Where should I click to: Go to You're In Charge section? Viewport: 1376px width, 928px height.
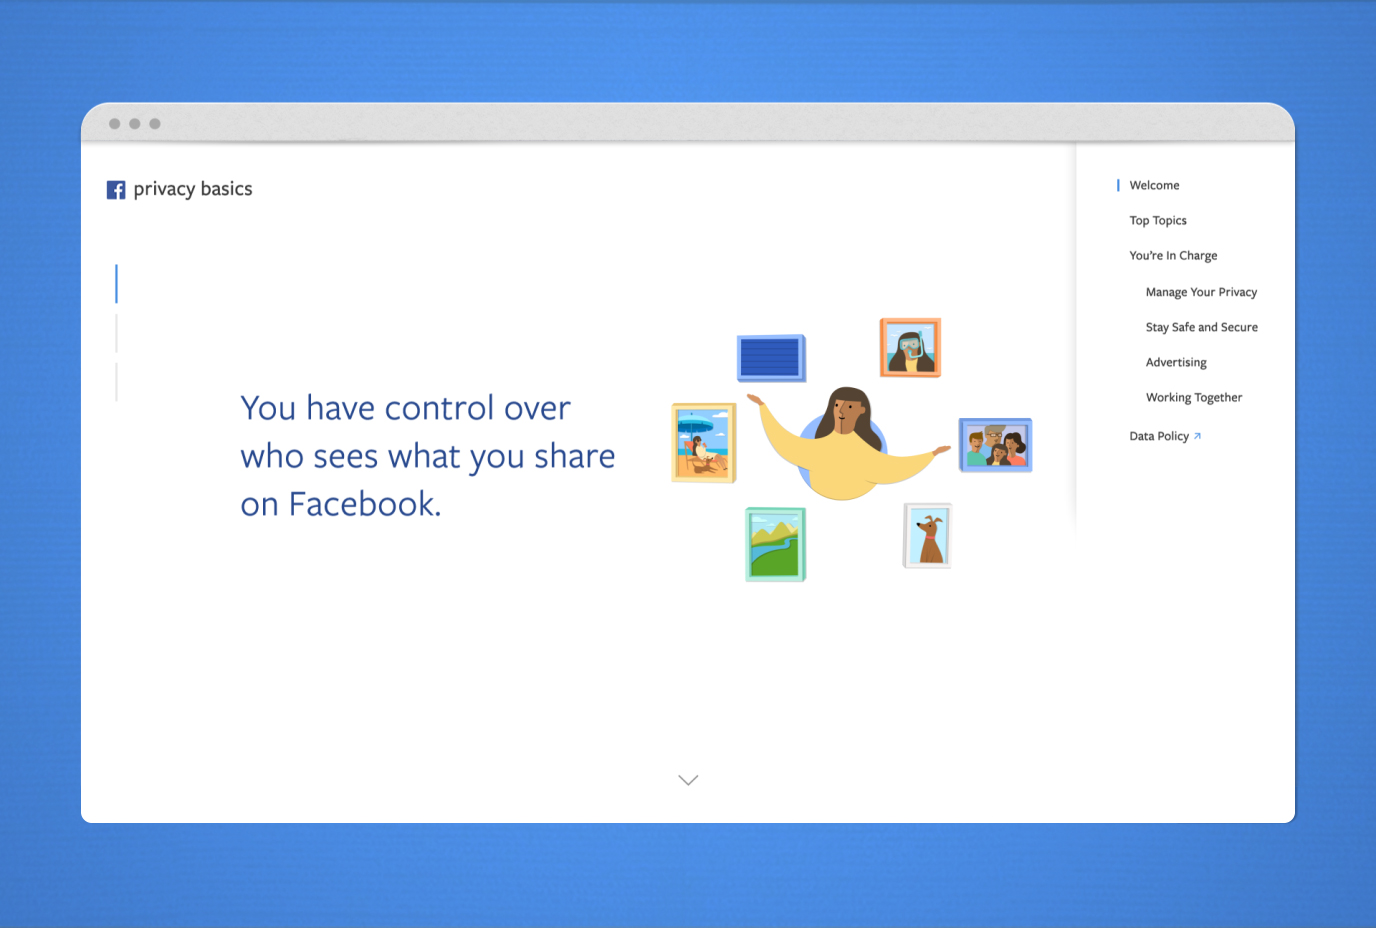tap(1173, 256)
